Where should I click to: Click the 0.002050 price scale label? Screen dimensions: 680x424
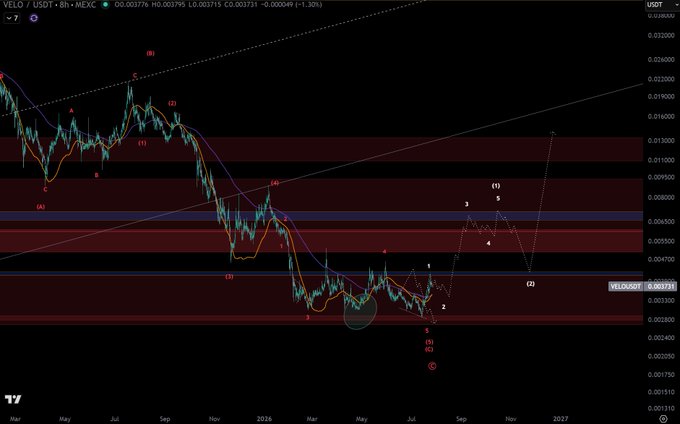pos(661,356)
